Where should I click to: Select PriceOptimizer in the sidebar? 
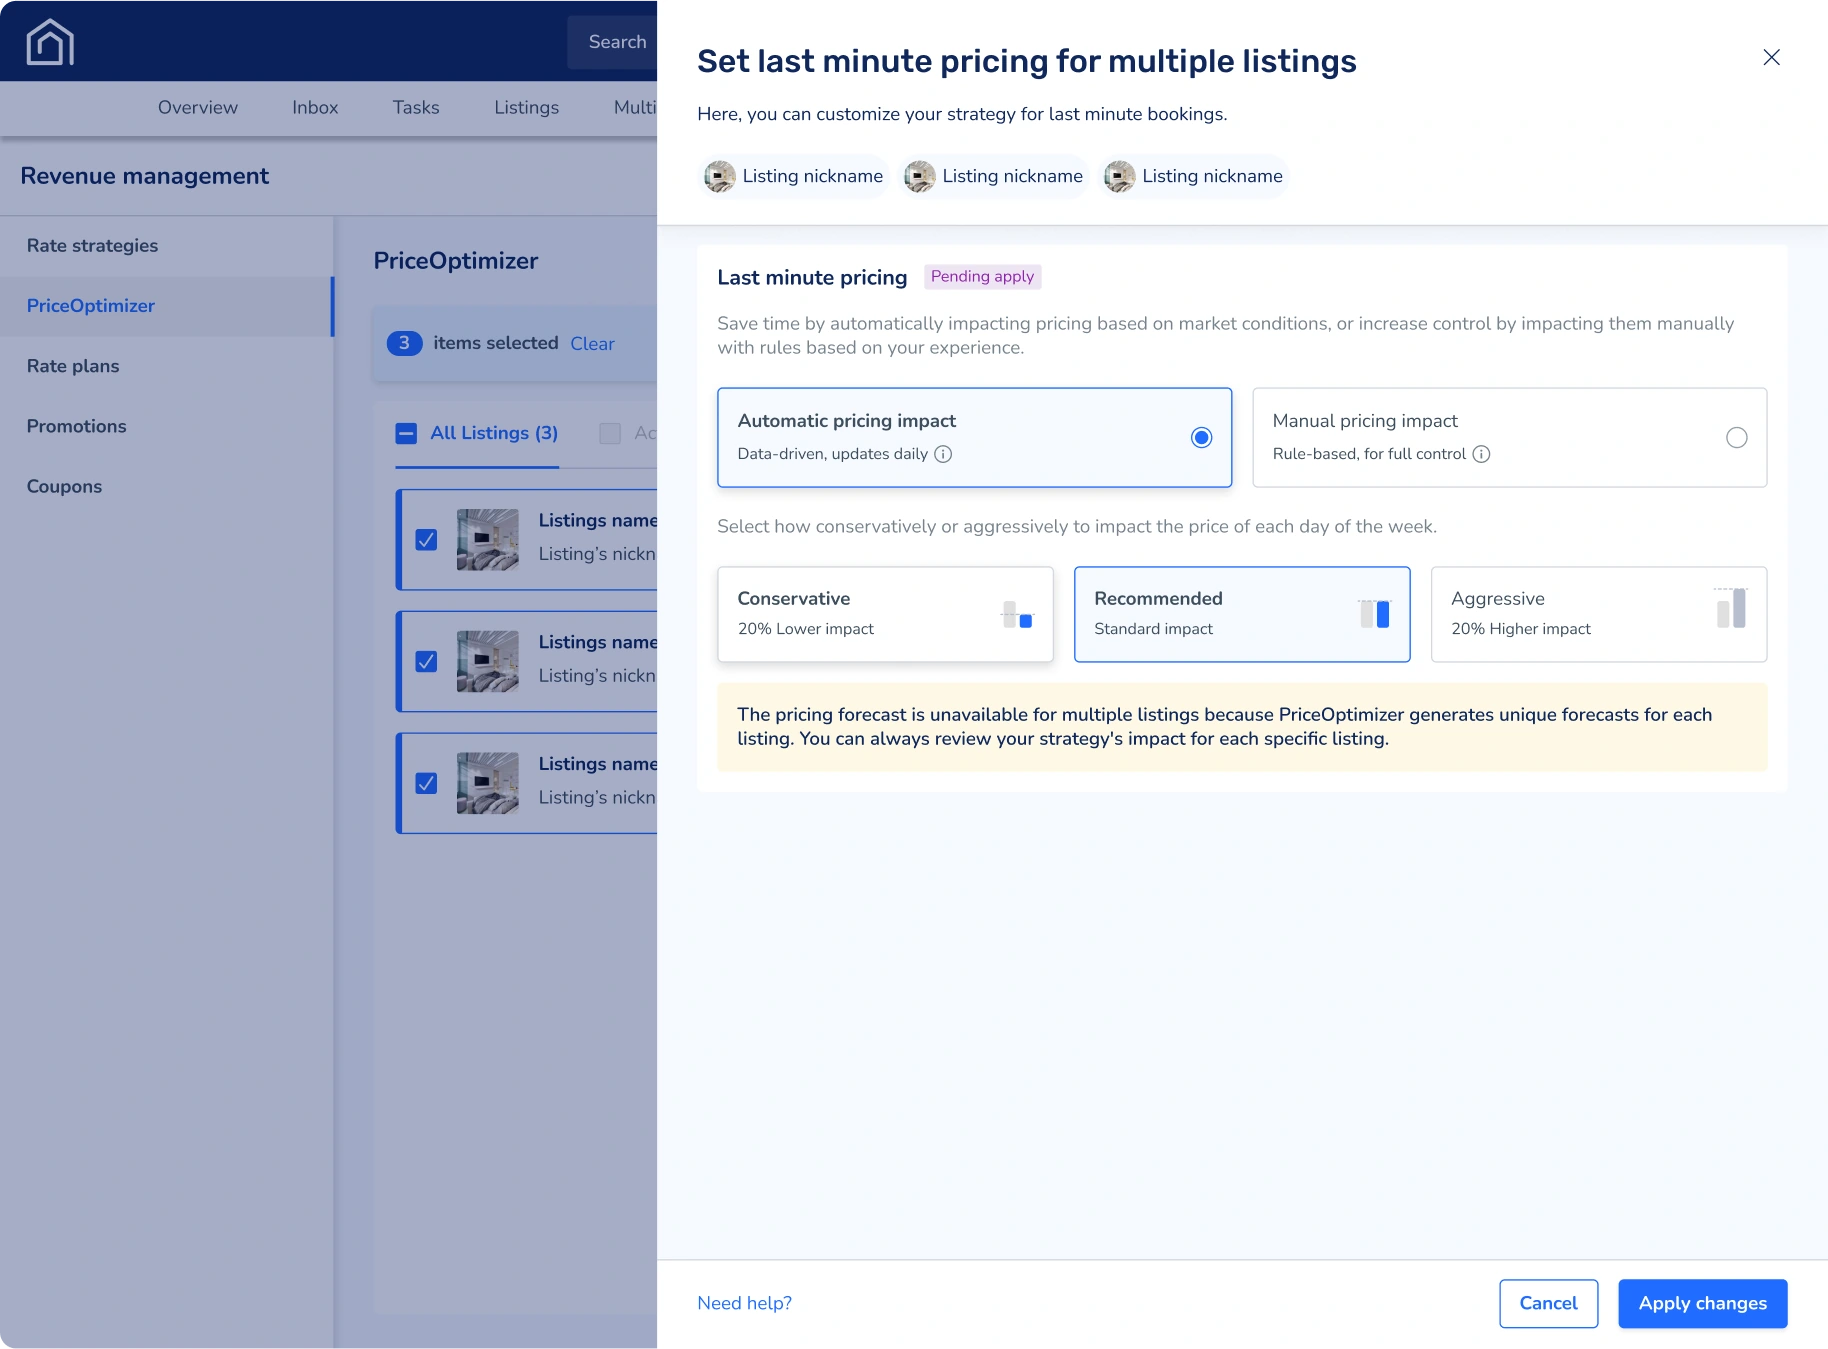coord(166,306)
